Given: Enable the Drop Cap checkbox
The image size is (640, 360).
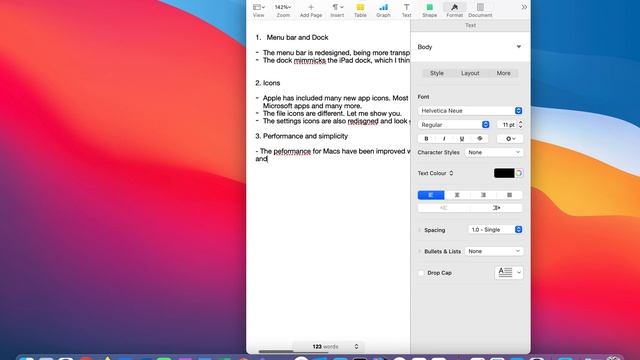Looking at the screenshot, I should (421, 273).
